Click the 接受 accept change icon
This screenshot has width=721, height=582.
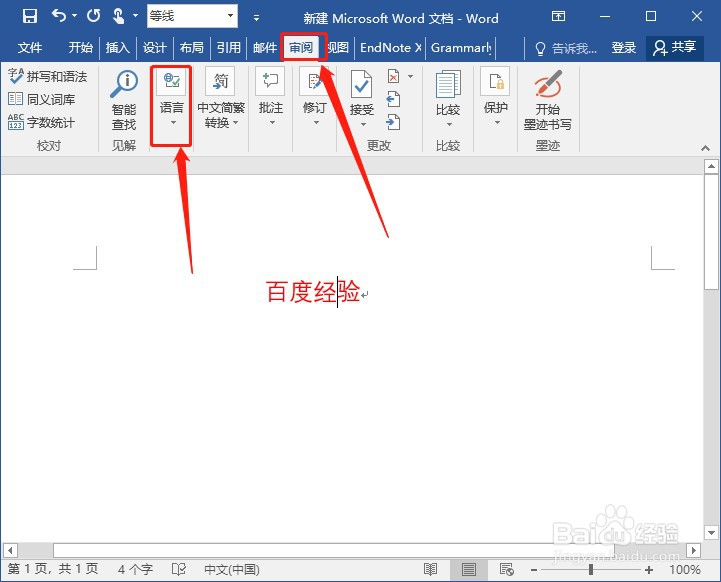(x=361, y=84)
